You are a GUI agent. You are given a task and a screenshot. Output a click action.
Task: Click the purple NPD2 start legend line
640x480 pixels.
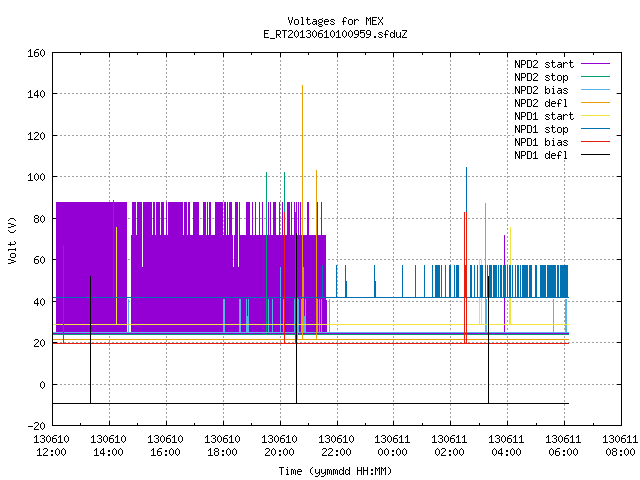point(596,64)
